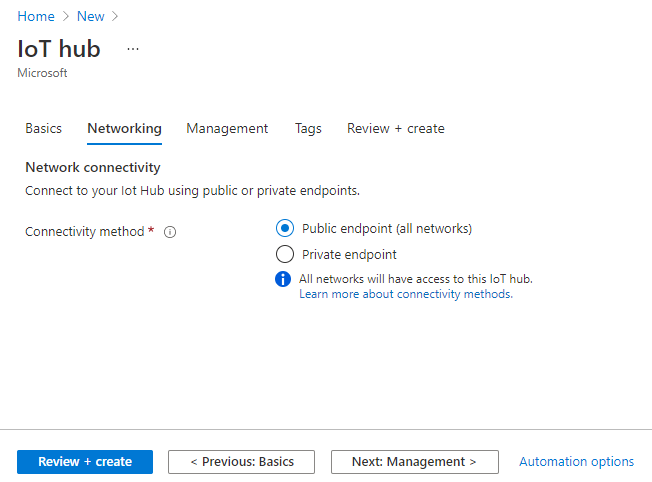Click the blue information notice icon
This screenshot has height=482, width=652.
coord(284,279)
